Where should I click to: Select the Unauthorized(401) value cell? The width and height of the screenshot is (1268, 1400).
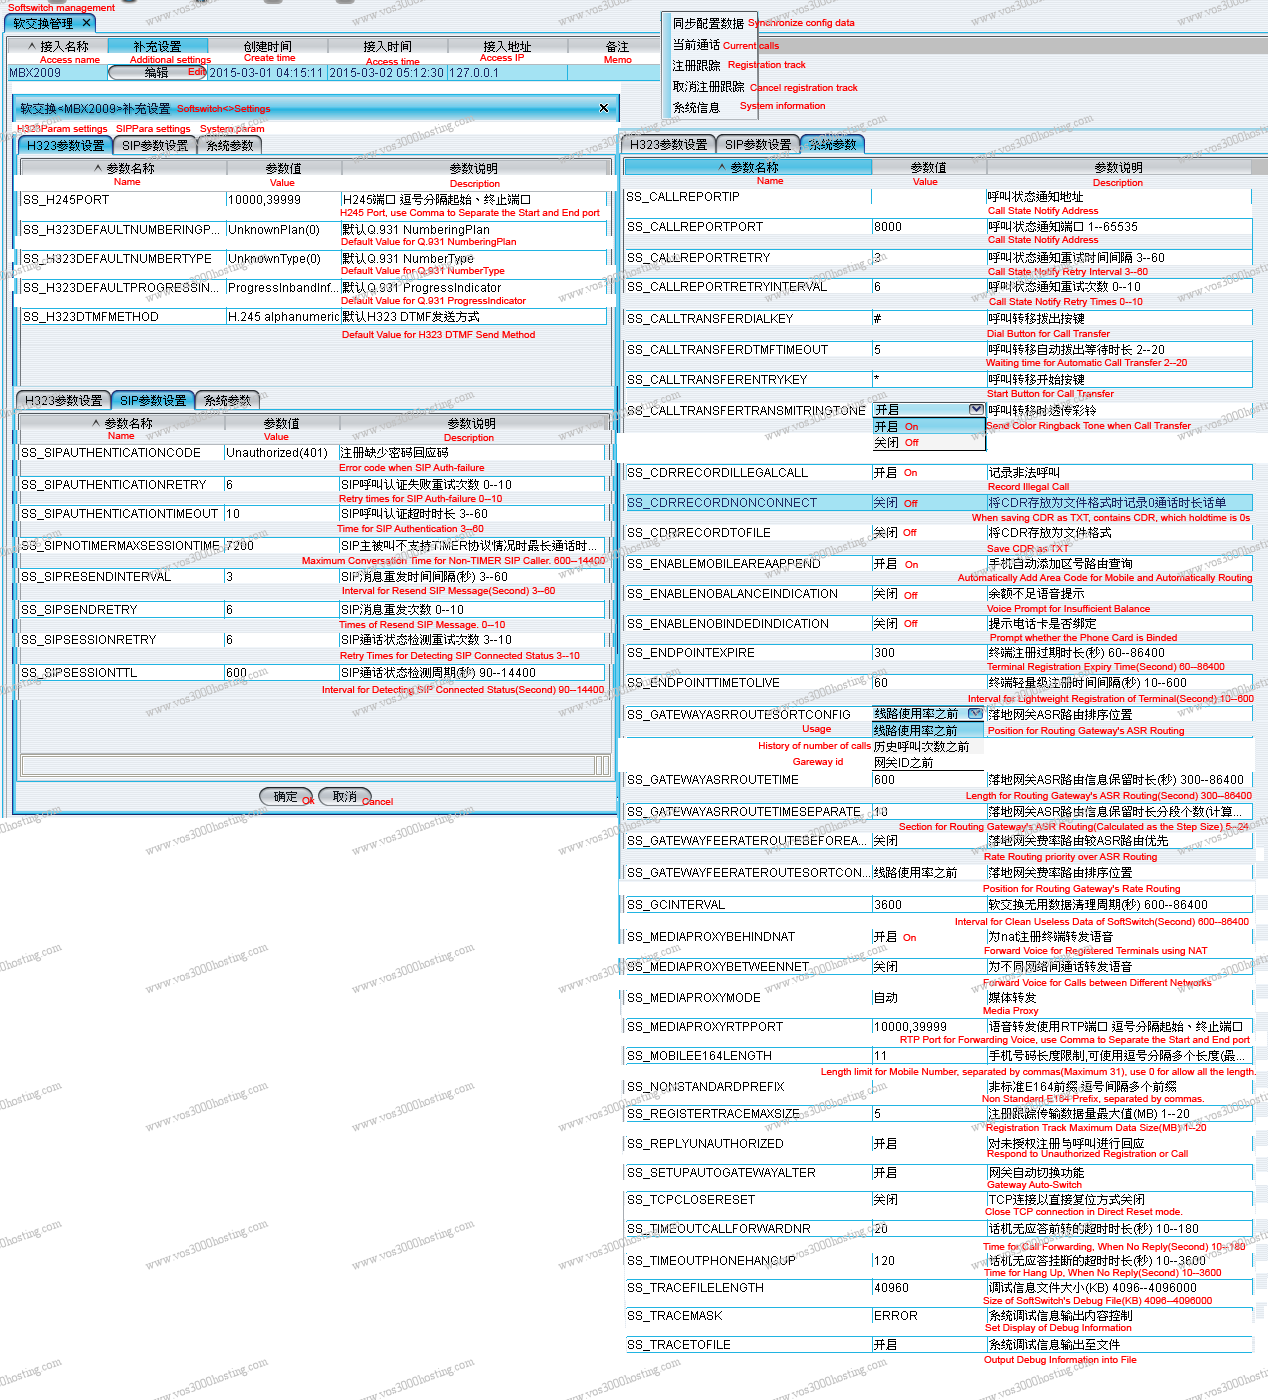[281, 453]
